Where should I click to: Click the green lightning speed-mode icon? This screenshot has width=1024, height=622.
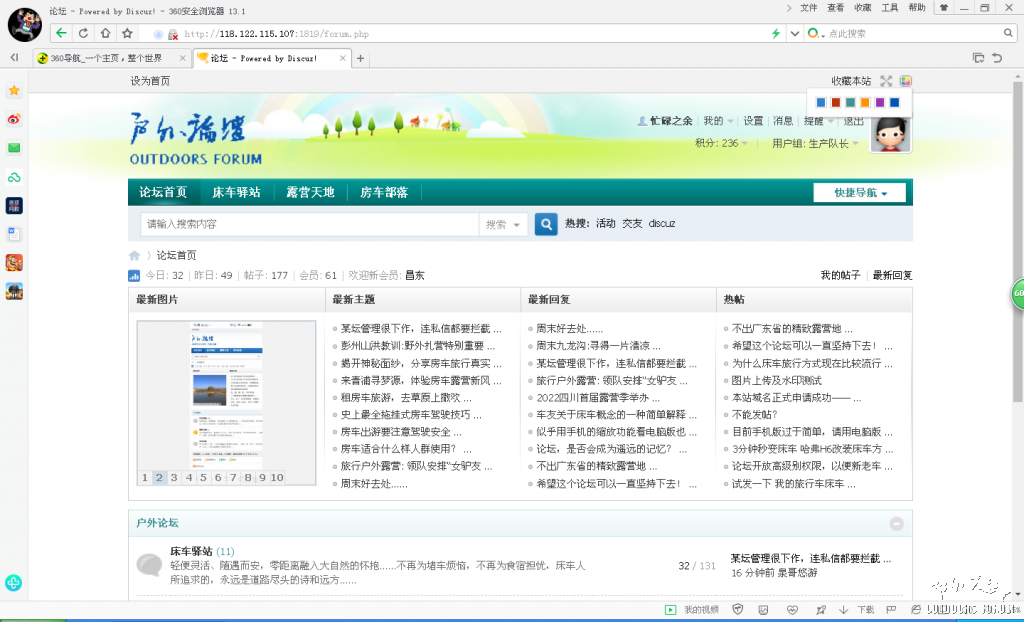coord(776,33)
